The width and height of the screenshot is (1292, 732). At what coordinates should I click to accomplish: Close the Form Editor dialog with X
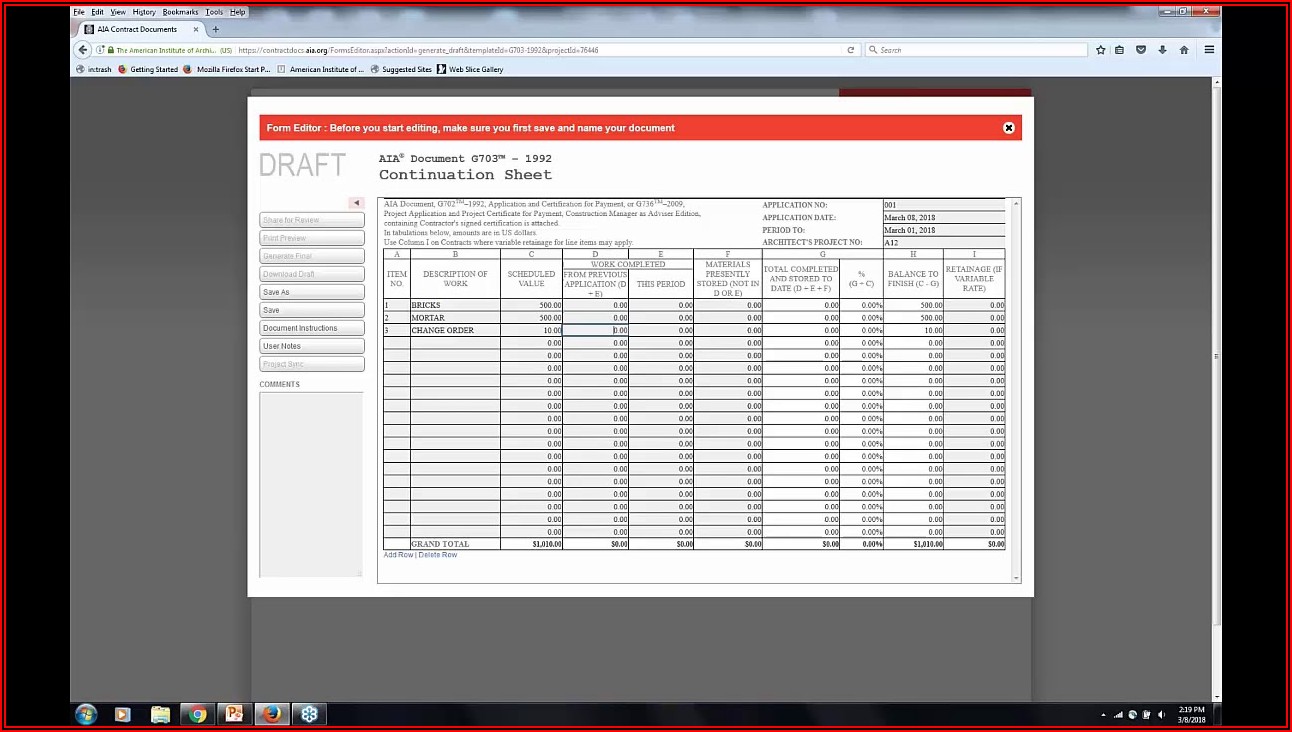point(1008,128)
